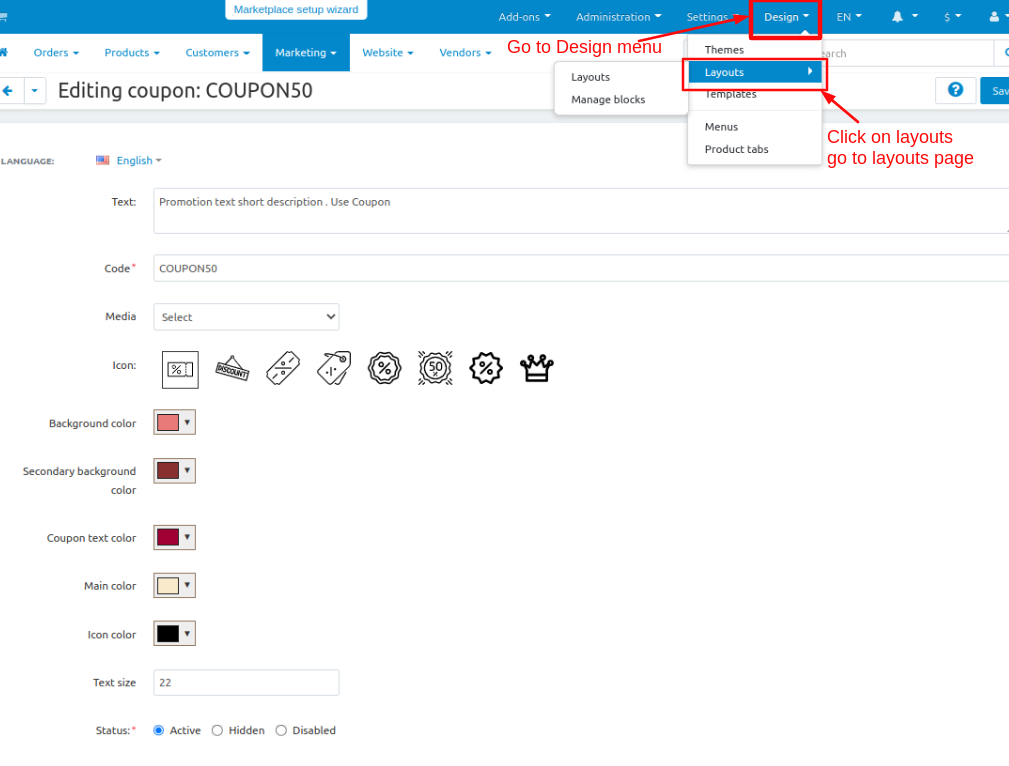
Task: Open the Background color swatch picker
Action: coord(174,422)
